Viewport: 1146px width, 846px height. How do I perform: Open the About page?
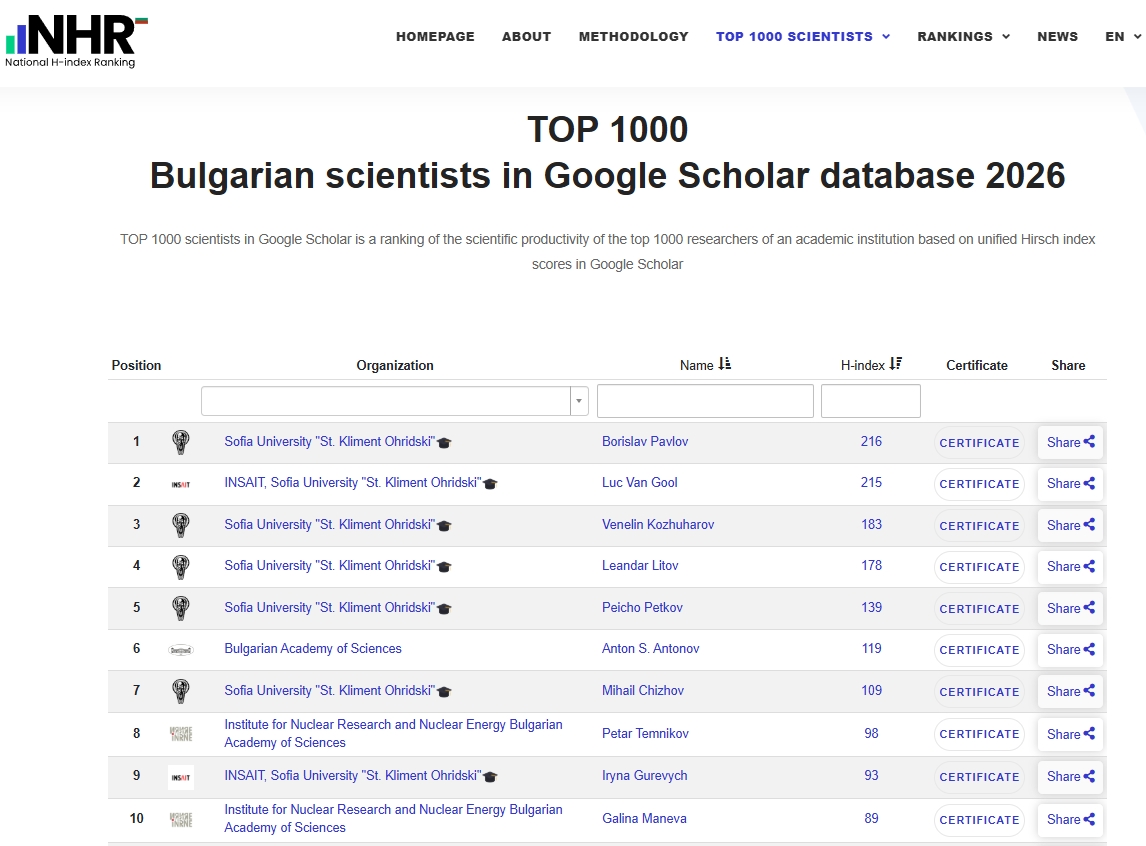point(526,37)
